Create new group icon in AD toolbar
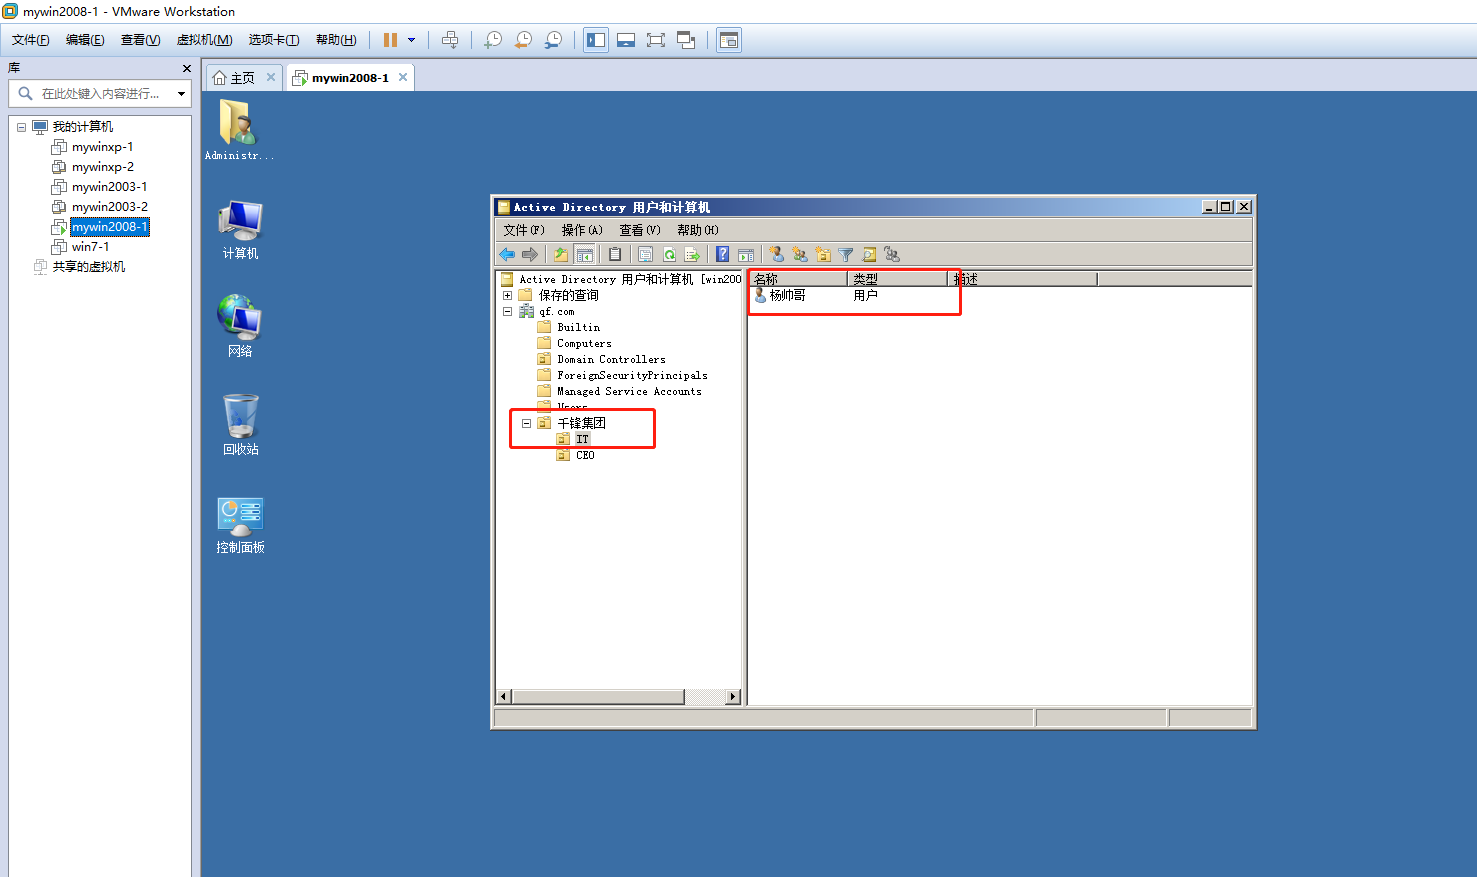The width and height of the screenshot is (1477, 877). [800, 254]
